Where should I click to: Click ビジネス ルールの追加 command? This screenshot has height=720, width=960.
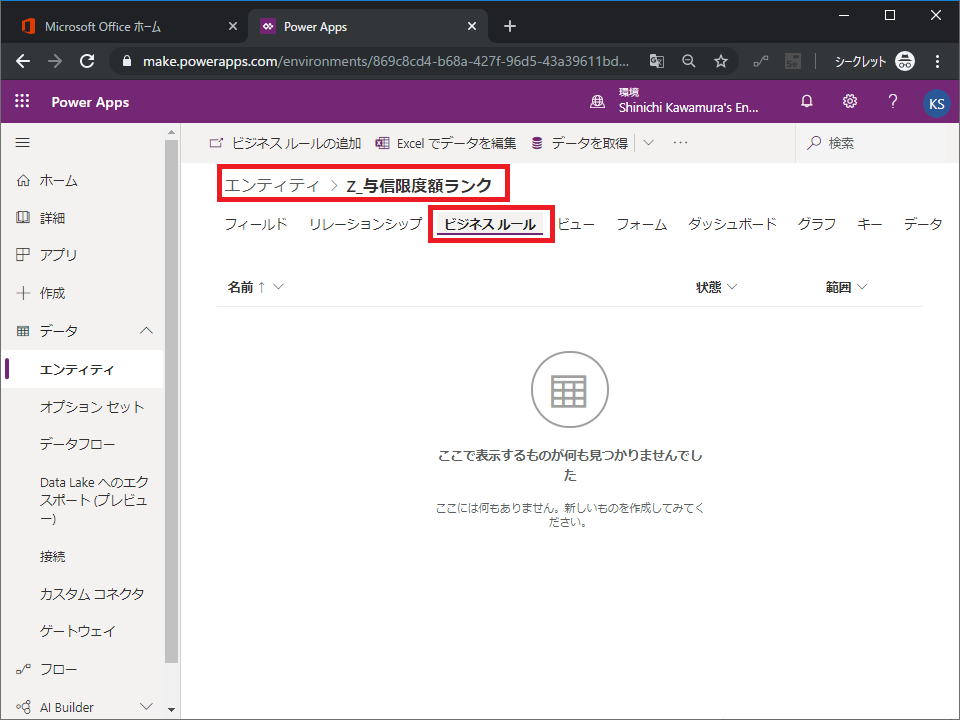click(286, 143)
